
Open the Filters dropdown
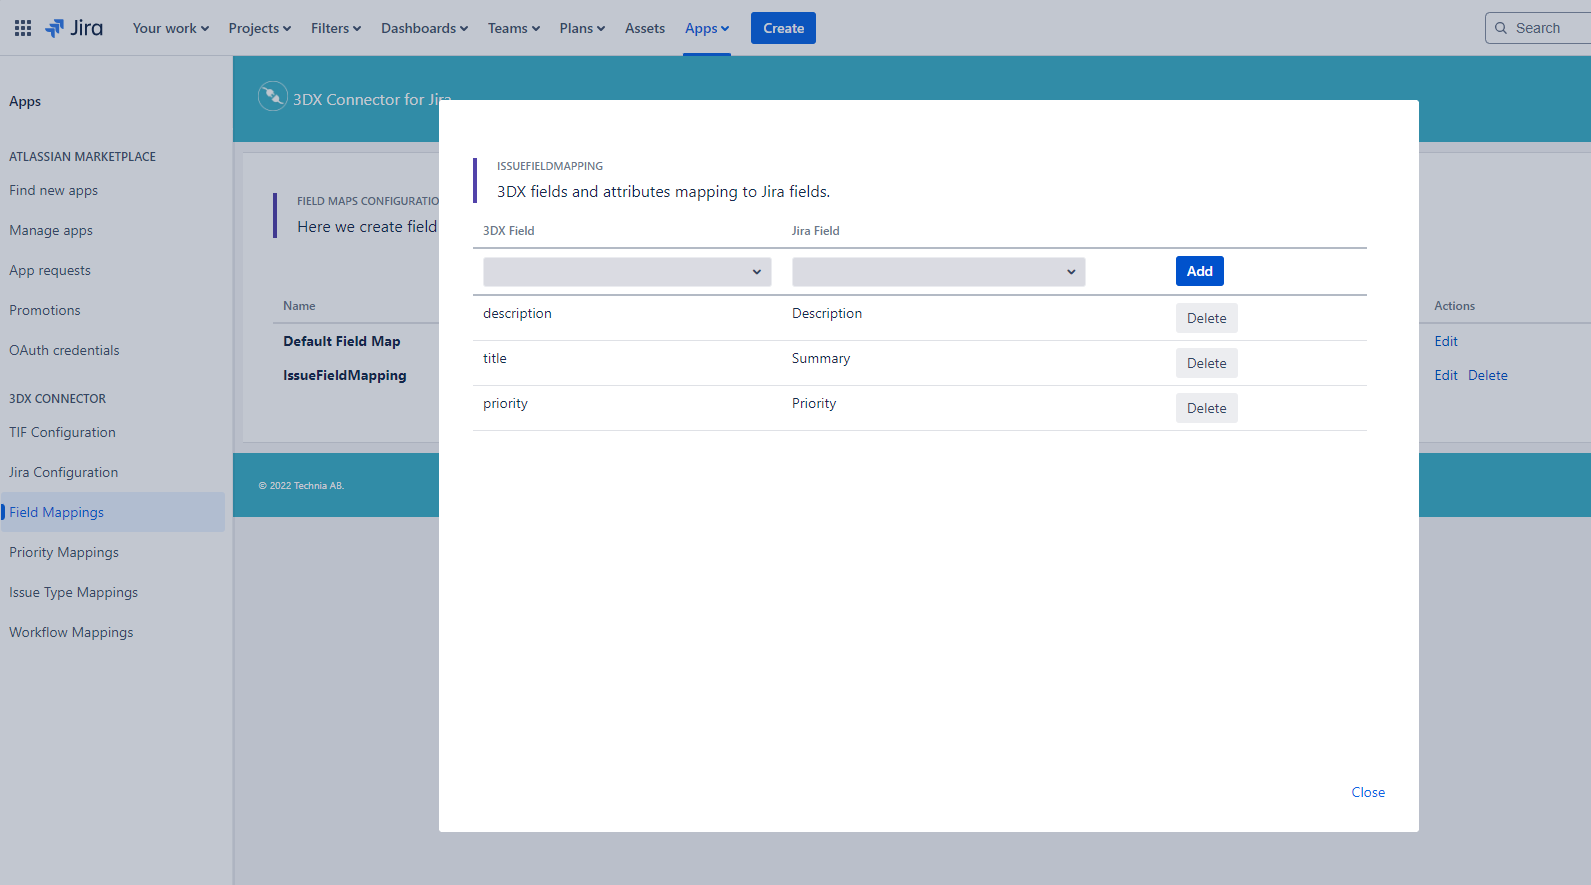(336, 28)
